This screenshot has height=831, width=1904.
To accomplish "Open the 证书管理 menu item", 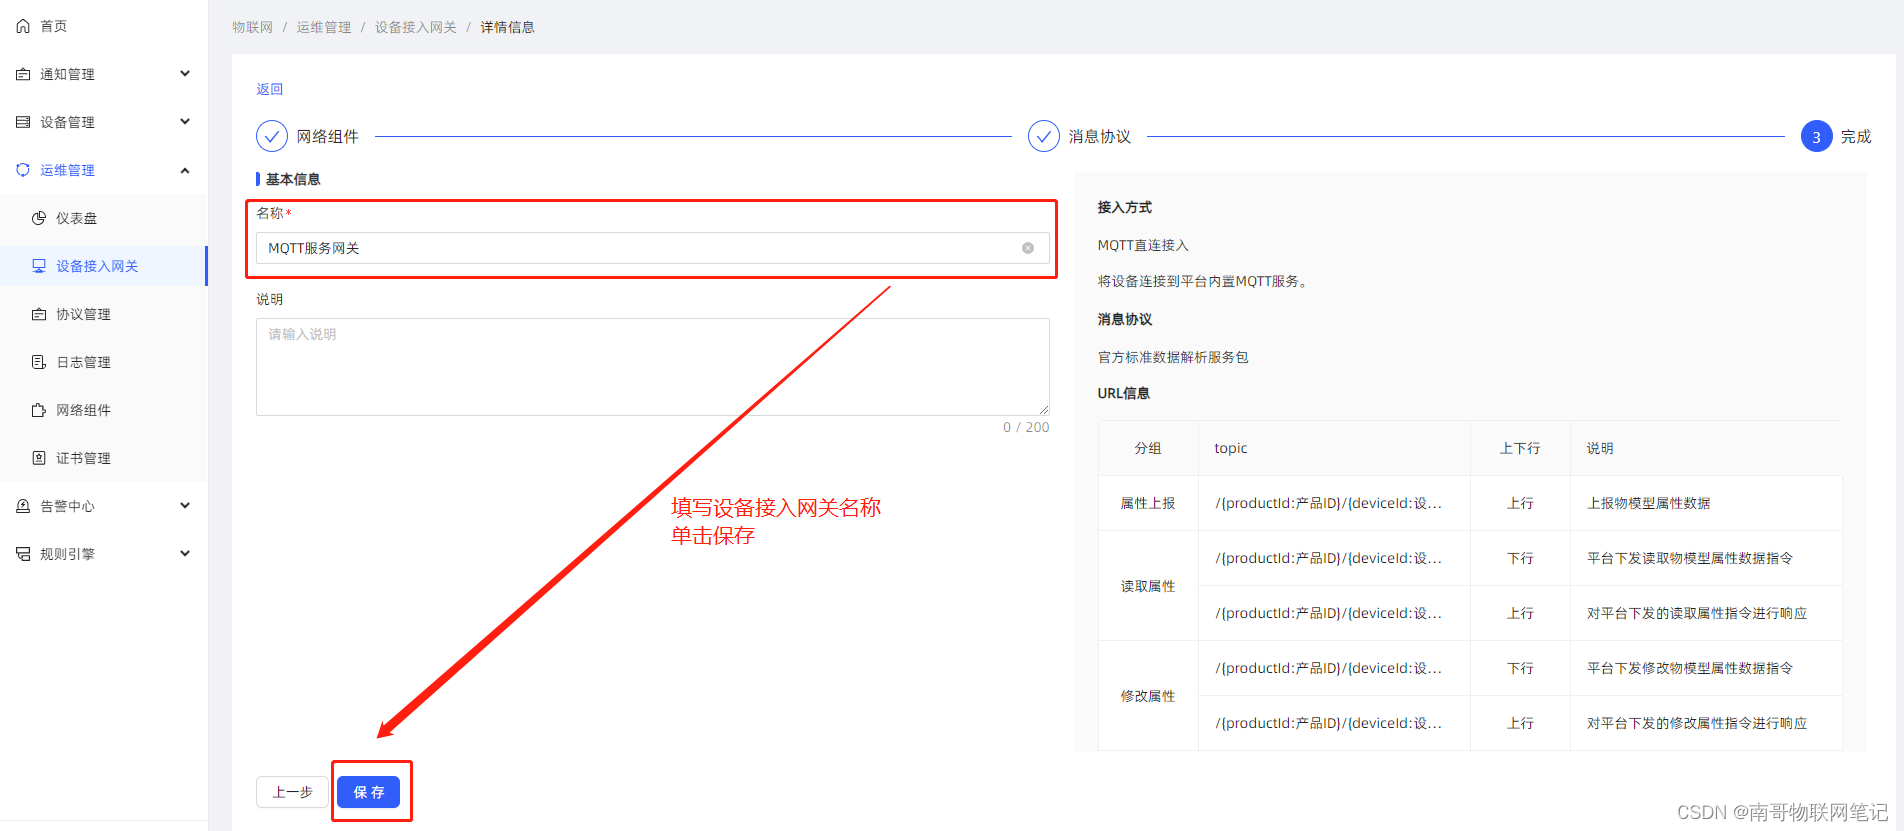I will tap(104, 458).
